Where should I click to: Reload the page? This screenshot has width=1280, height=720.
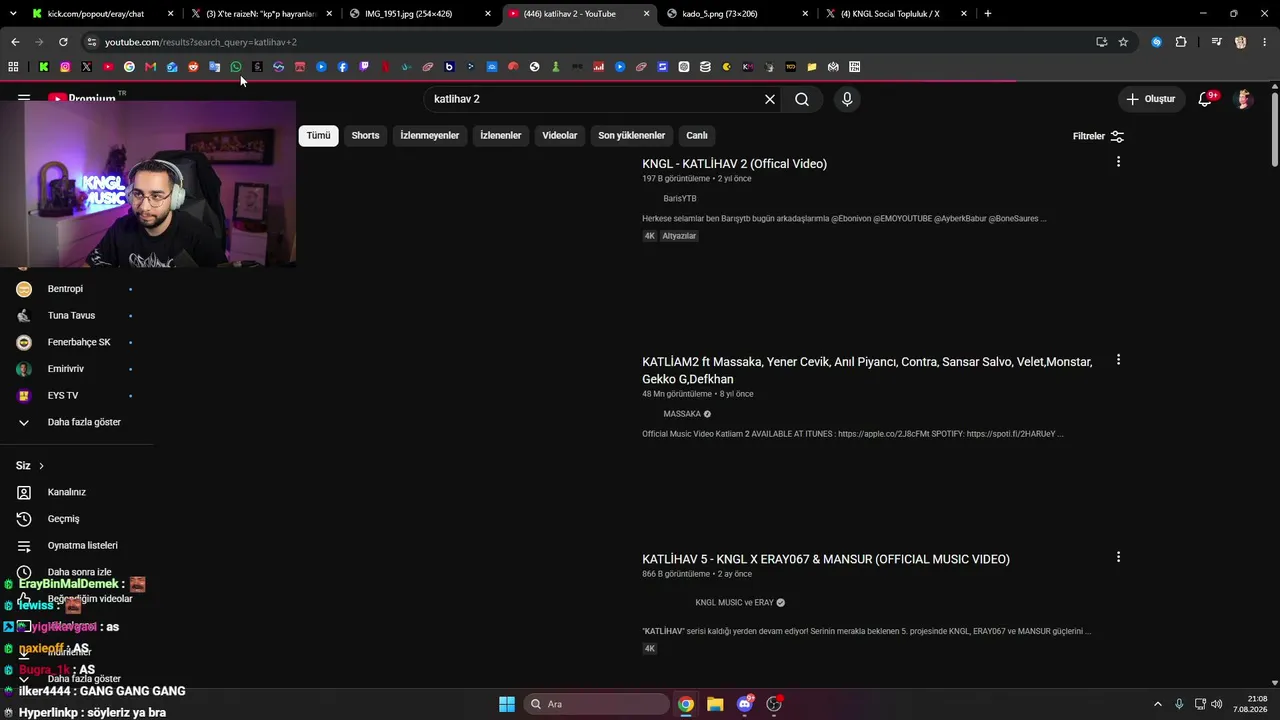[63, 42]
